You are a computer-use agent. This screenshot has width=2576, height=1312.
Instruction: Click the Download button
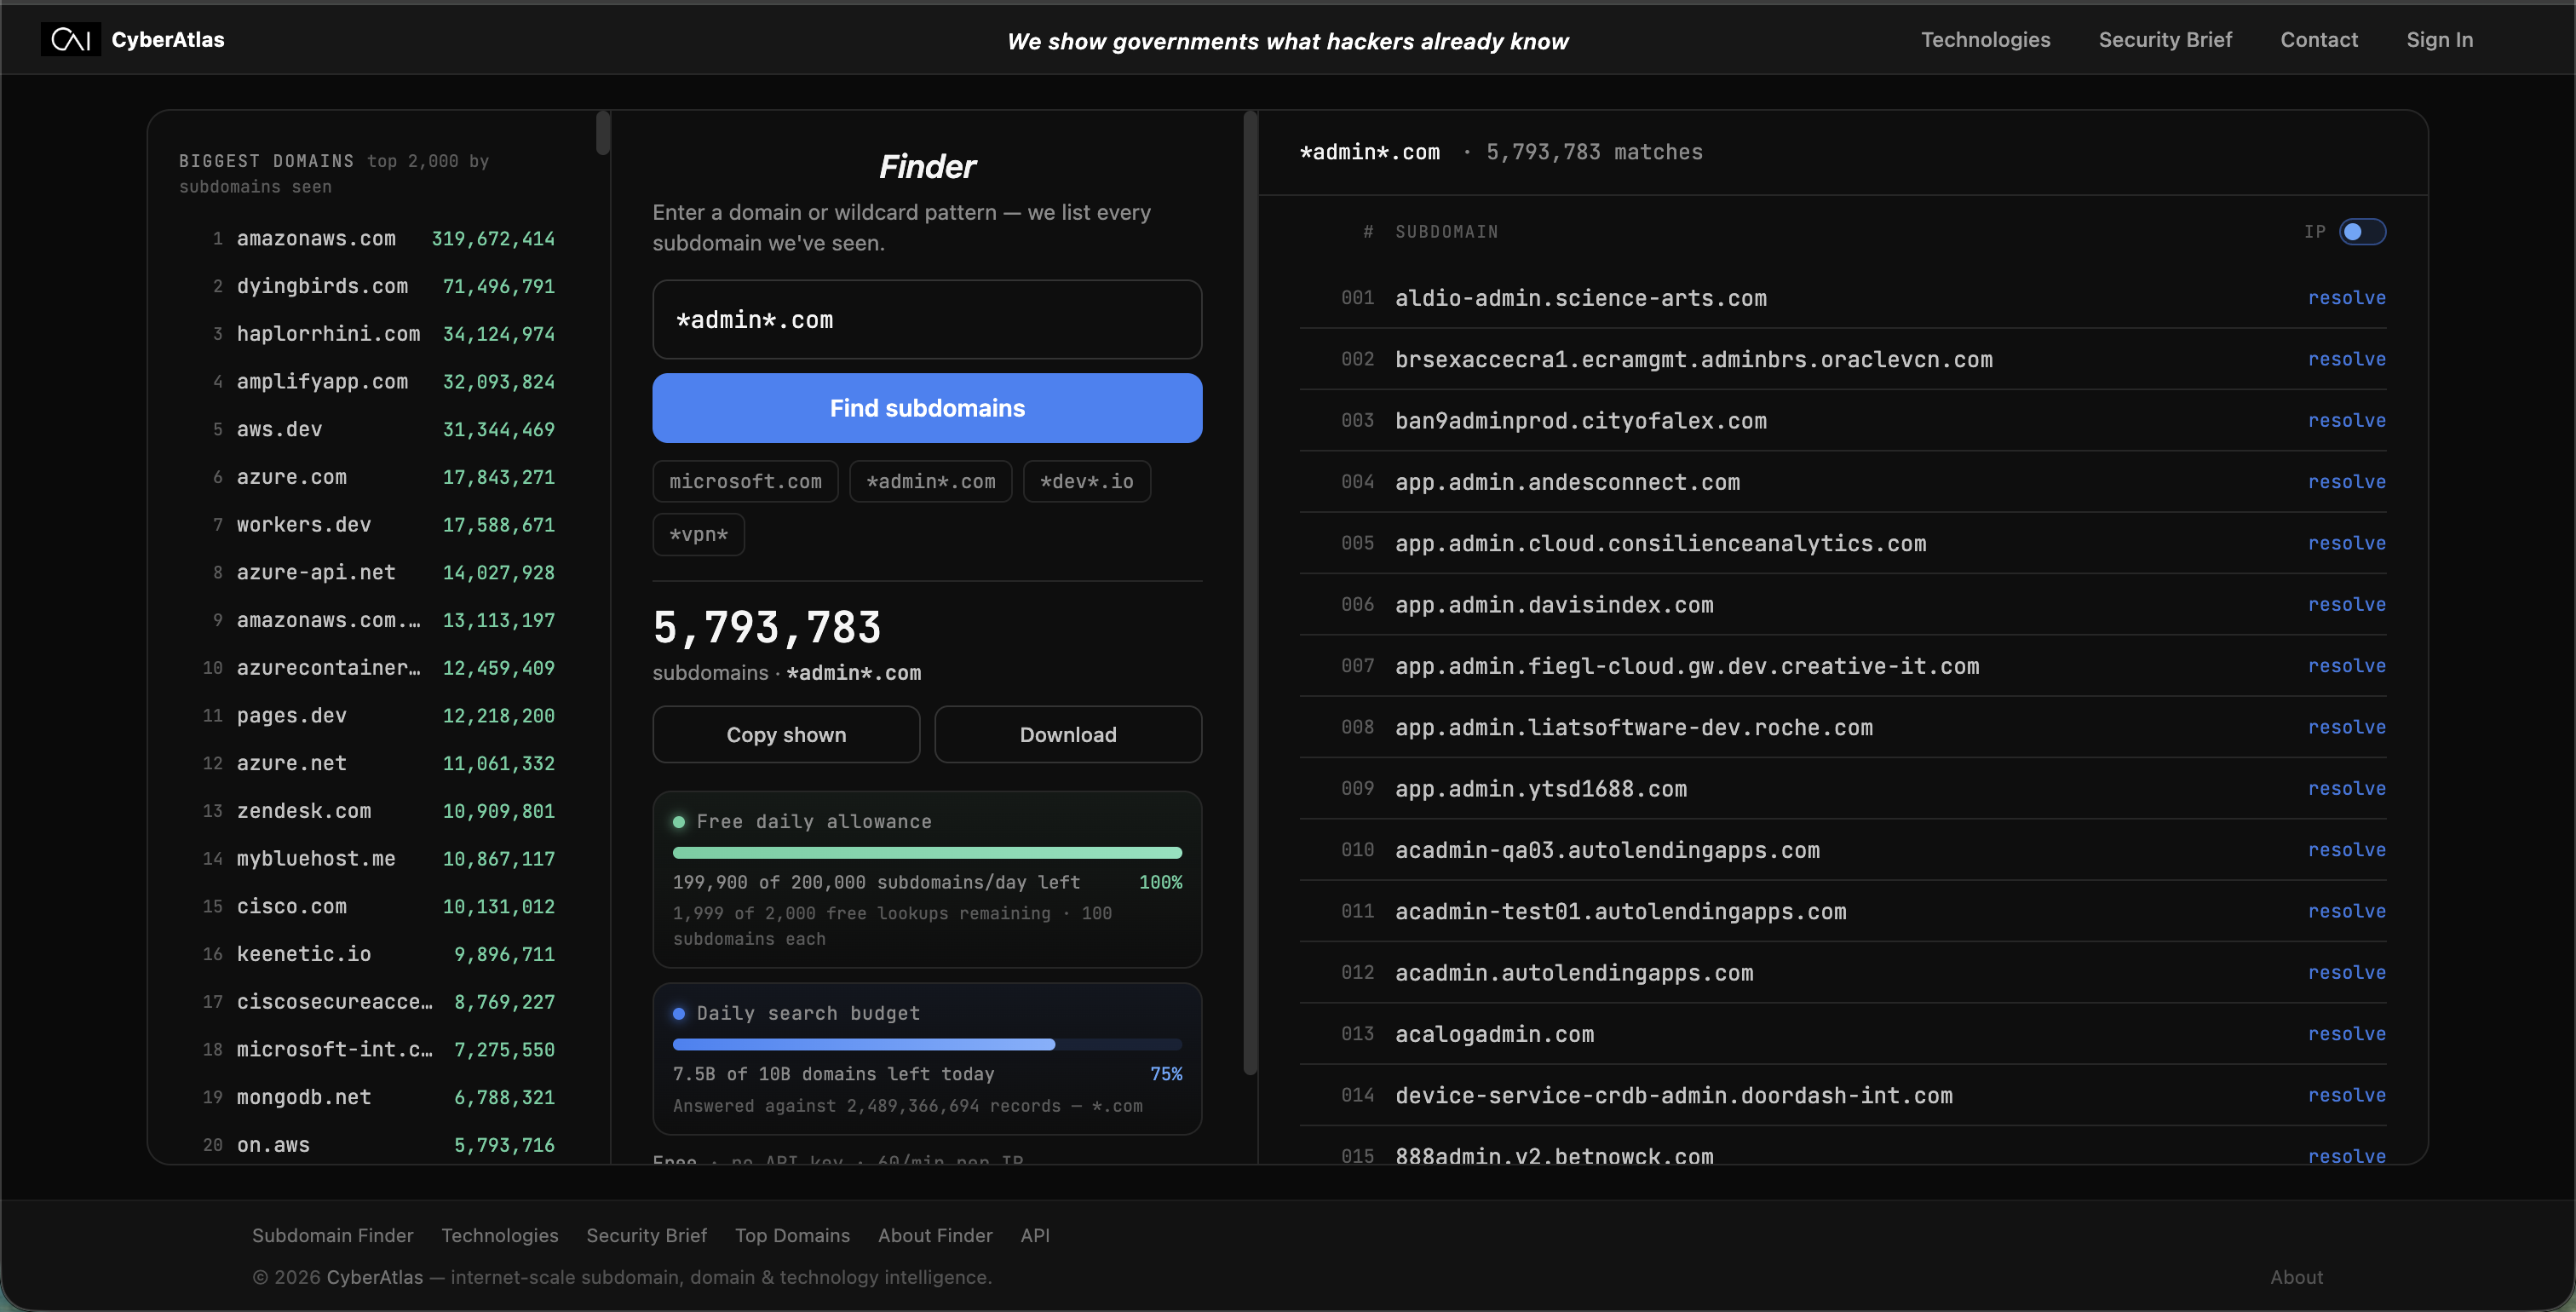(1068, 735)
